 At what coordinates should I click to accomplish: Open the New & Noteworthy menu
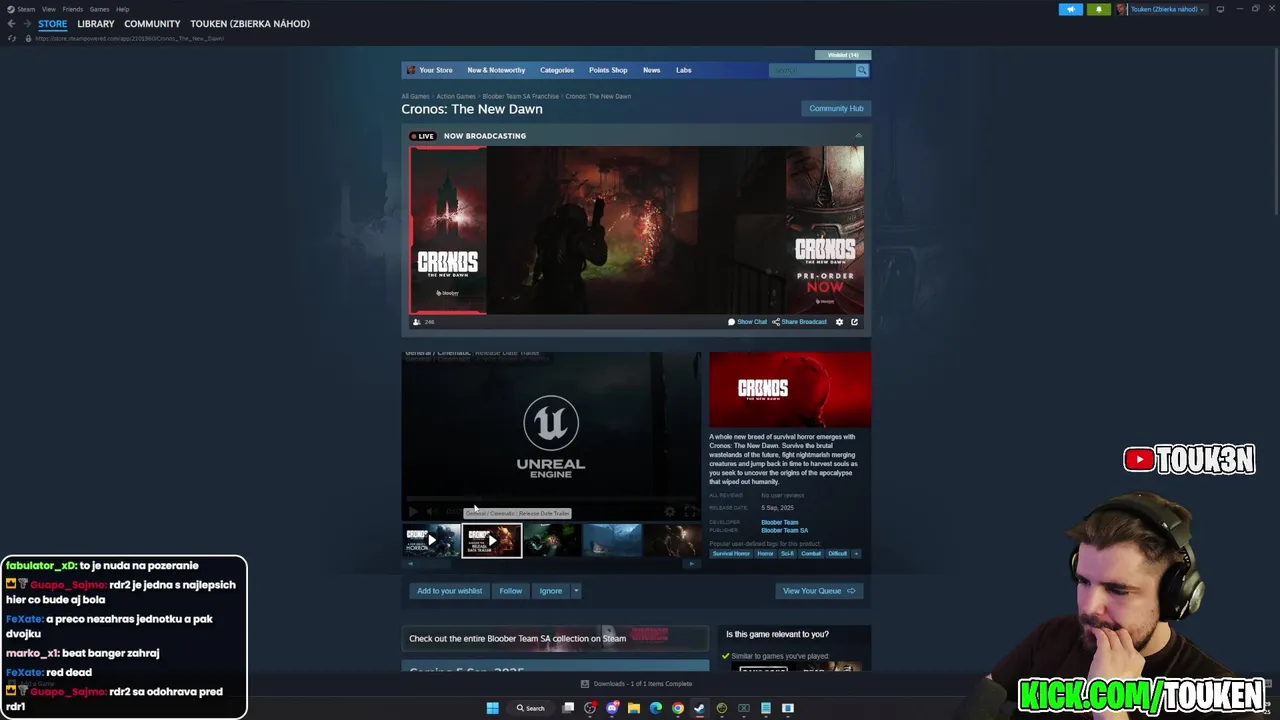click(x=496, y=70)
